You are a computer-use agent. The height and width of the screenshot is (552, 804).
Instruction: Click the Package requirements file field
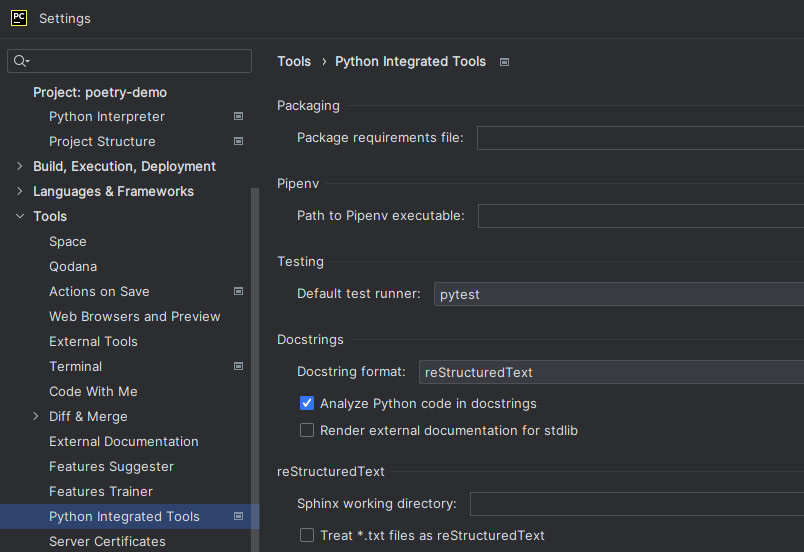[640, 138]
